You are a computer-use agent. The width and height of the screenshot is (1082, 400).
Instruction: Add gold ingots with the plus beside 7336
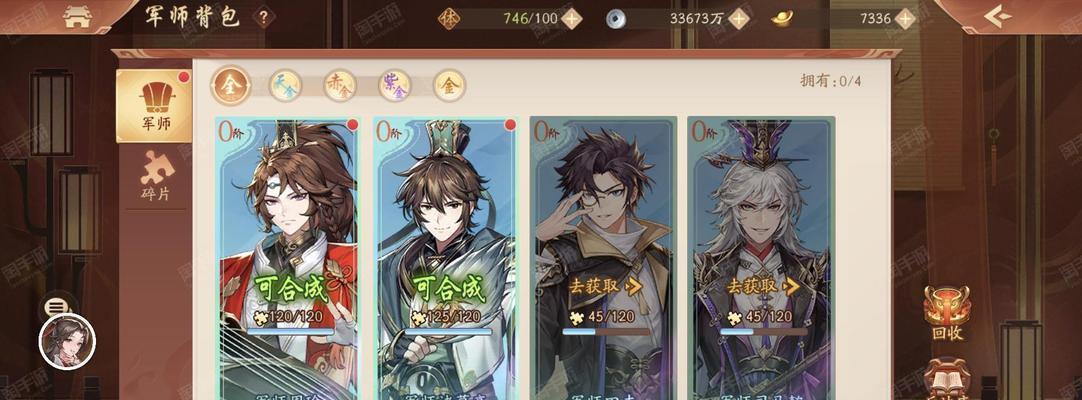point(905,19)
